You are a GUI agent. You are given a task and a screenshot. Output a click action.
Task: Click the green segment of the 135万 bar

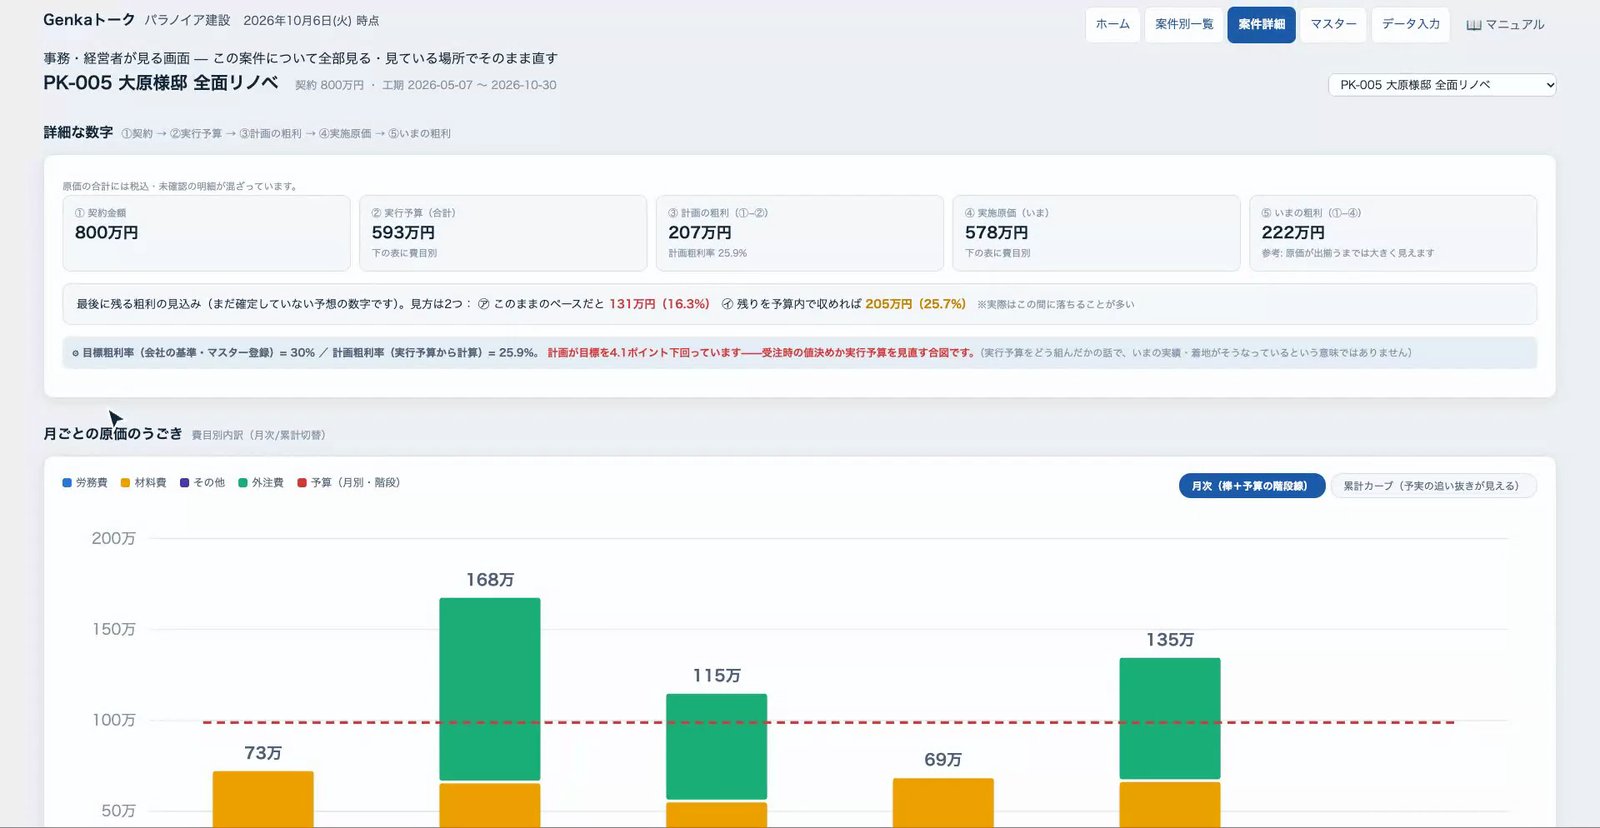1170,718
